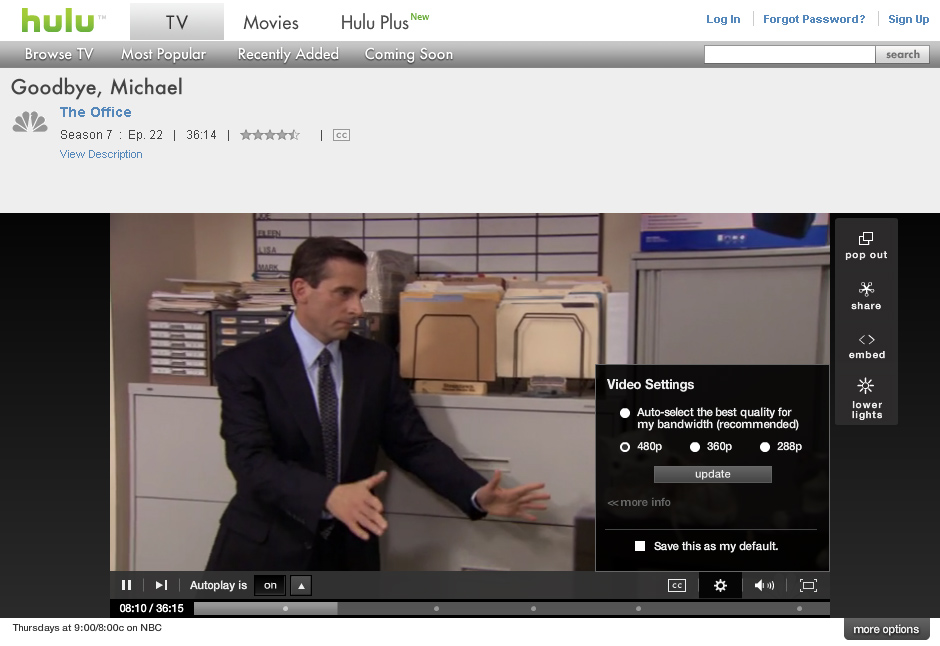940x646 pixels.
Task: Select the 480p quality option
Action: tap(625, 447)
